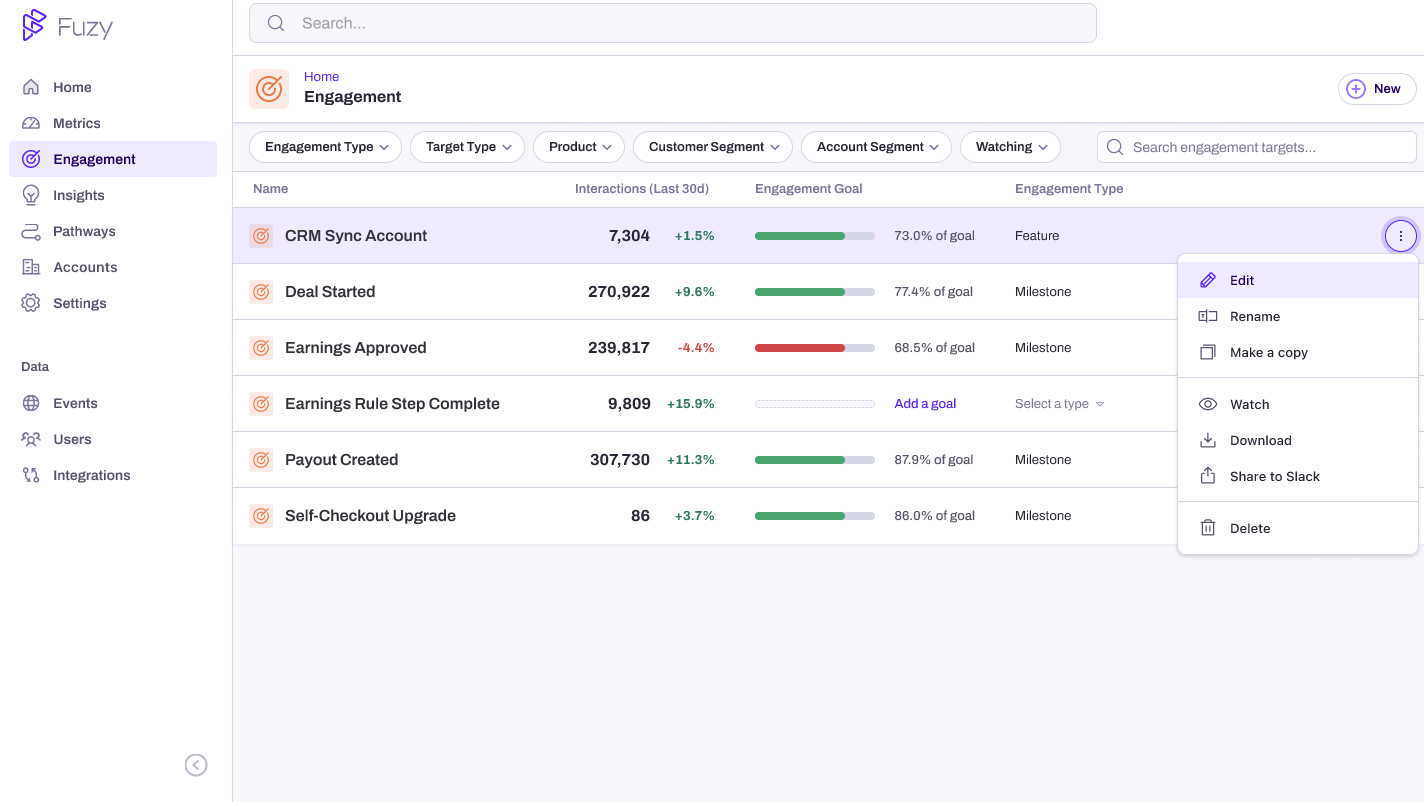Image resolution: width=1424 pixels, height=802 pixels.
Task: Click the Fuzy logo icon
Action: [34, 25]
